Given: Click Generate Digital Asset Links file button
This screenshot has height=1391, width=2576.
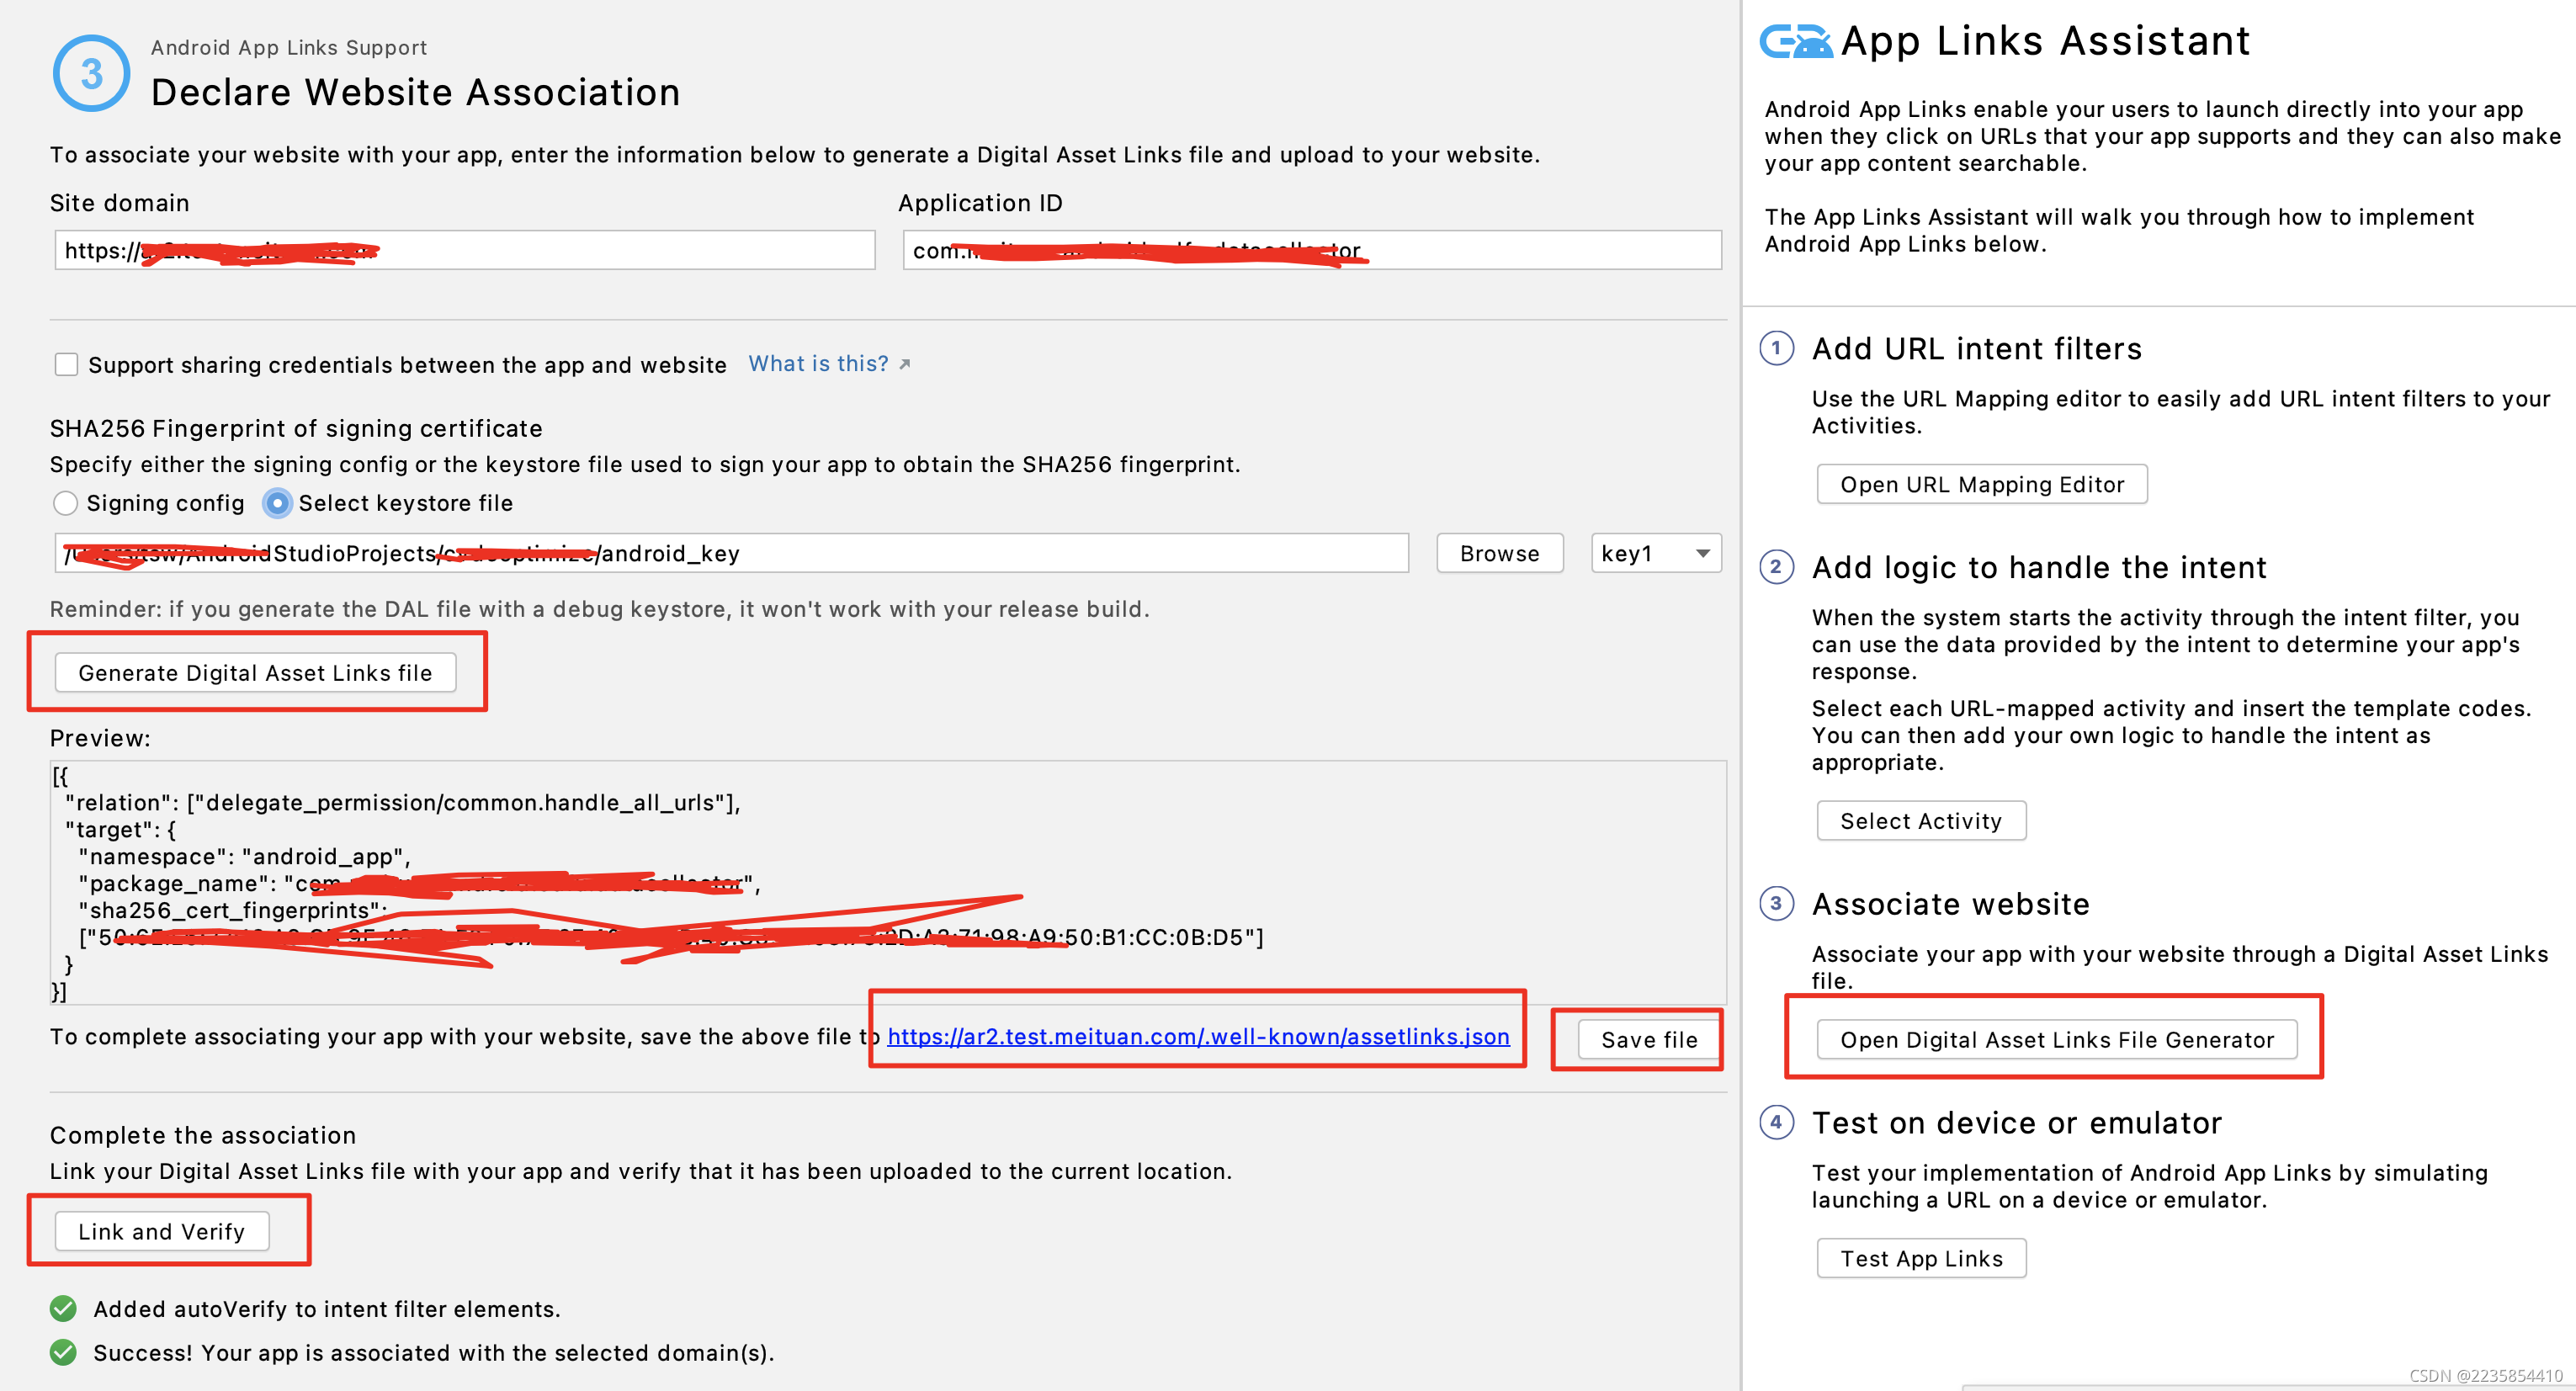Looking at the screenshot, I should [255, 672].
